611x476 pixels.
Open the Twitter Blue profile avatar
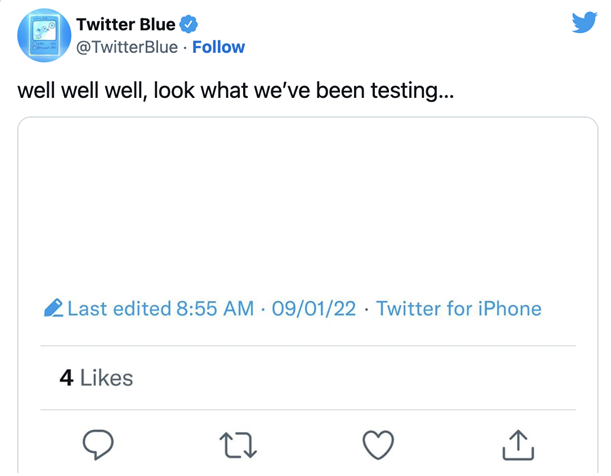click(42, 35)
